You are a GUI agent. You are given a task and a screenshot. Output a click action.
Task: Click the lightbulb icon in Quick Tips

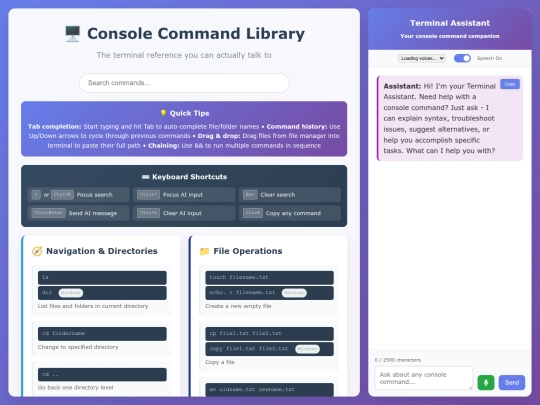coord(163,113)
